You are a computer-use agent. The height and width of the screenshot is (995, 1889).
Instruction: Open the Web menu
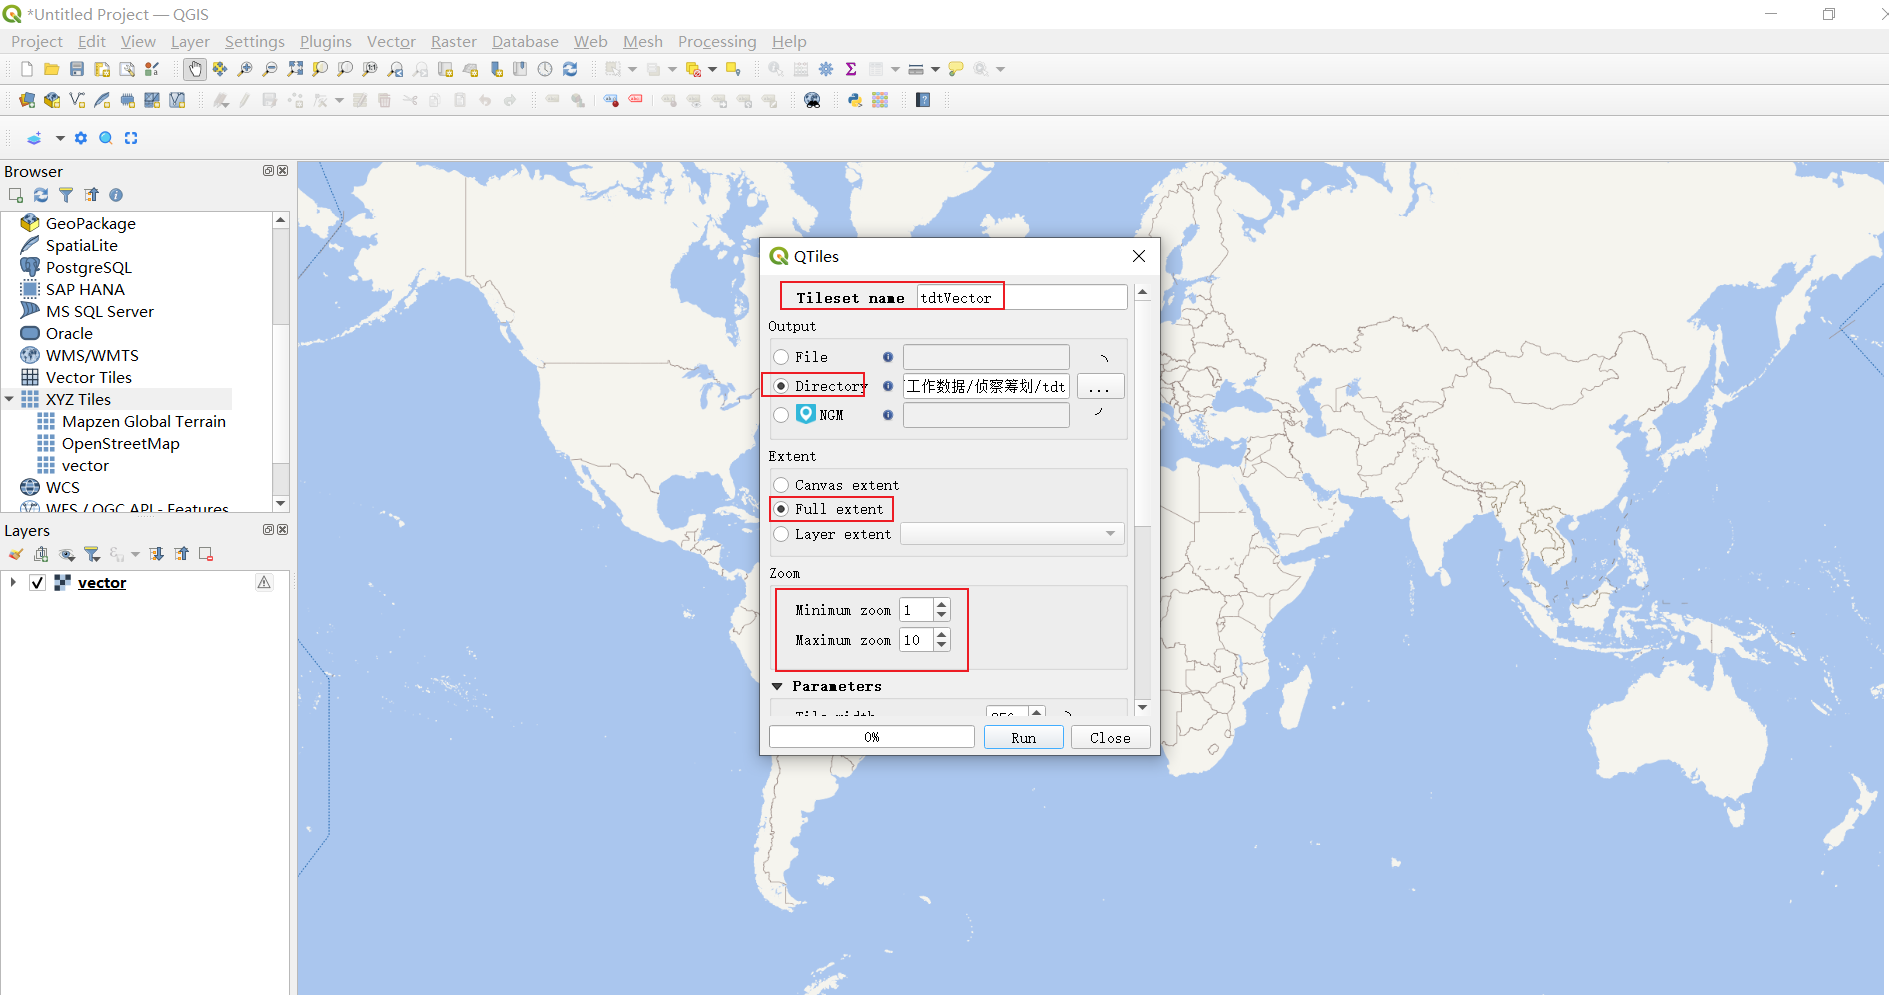[590, 41]
